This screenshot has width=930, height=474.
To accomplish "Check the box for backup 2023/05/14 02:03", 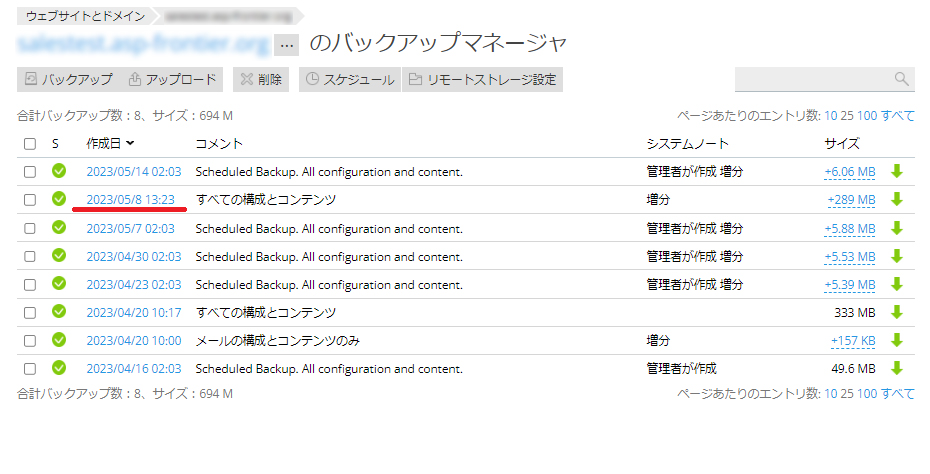I will [x=30, y=172].
